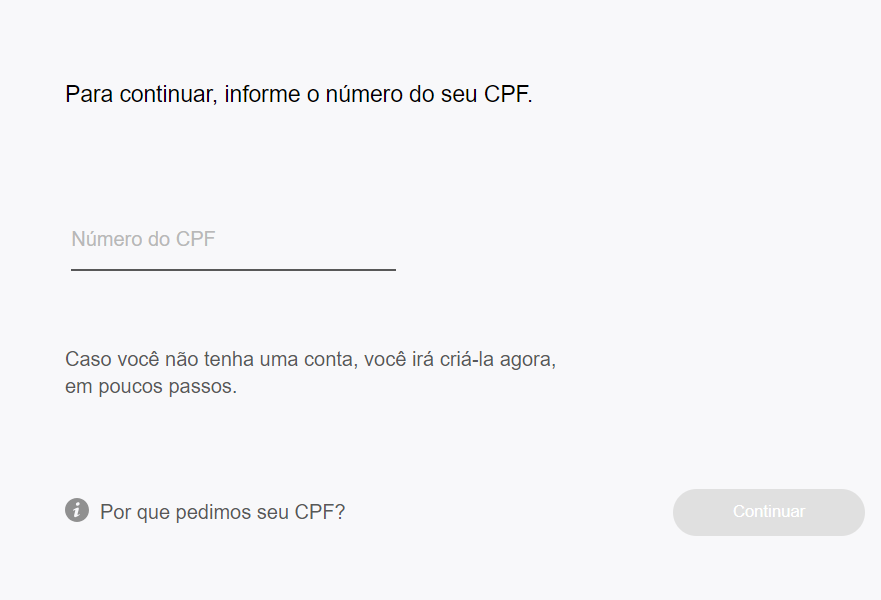The width and height of the screenshot is (881, 600).
Task: Click the word "passos" in the description
Action: click(205, 387)
